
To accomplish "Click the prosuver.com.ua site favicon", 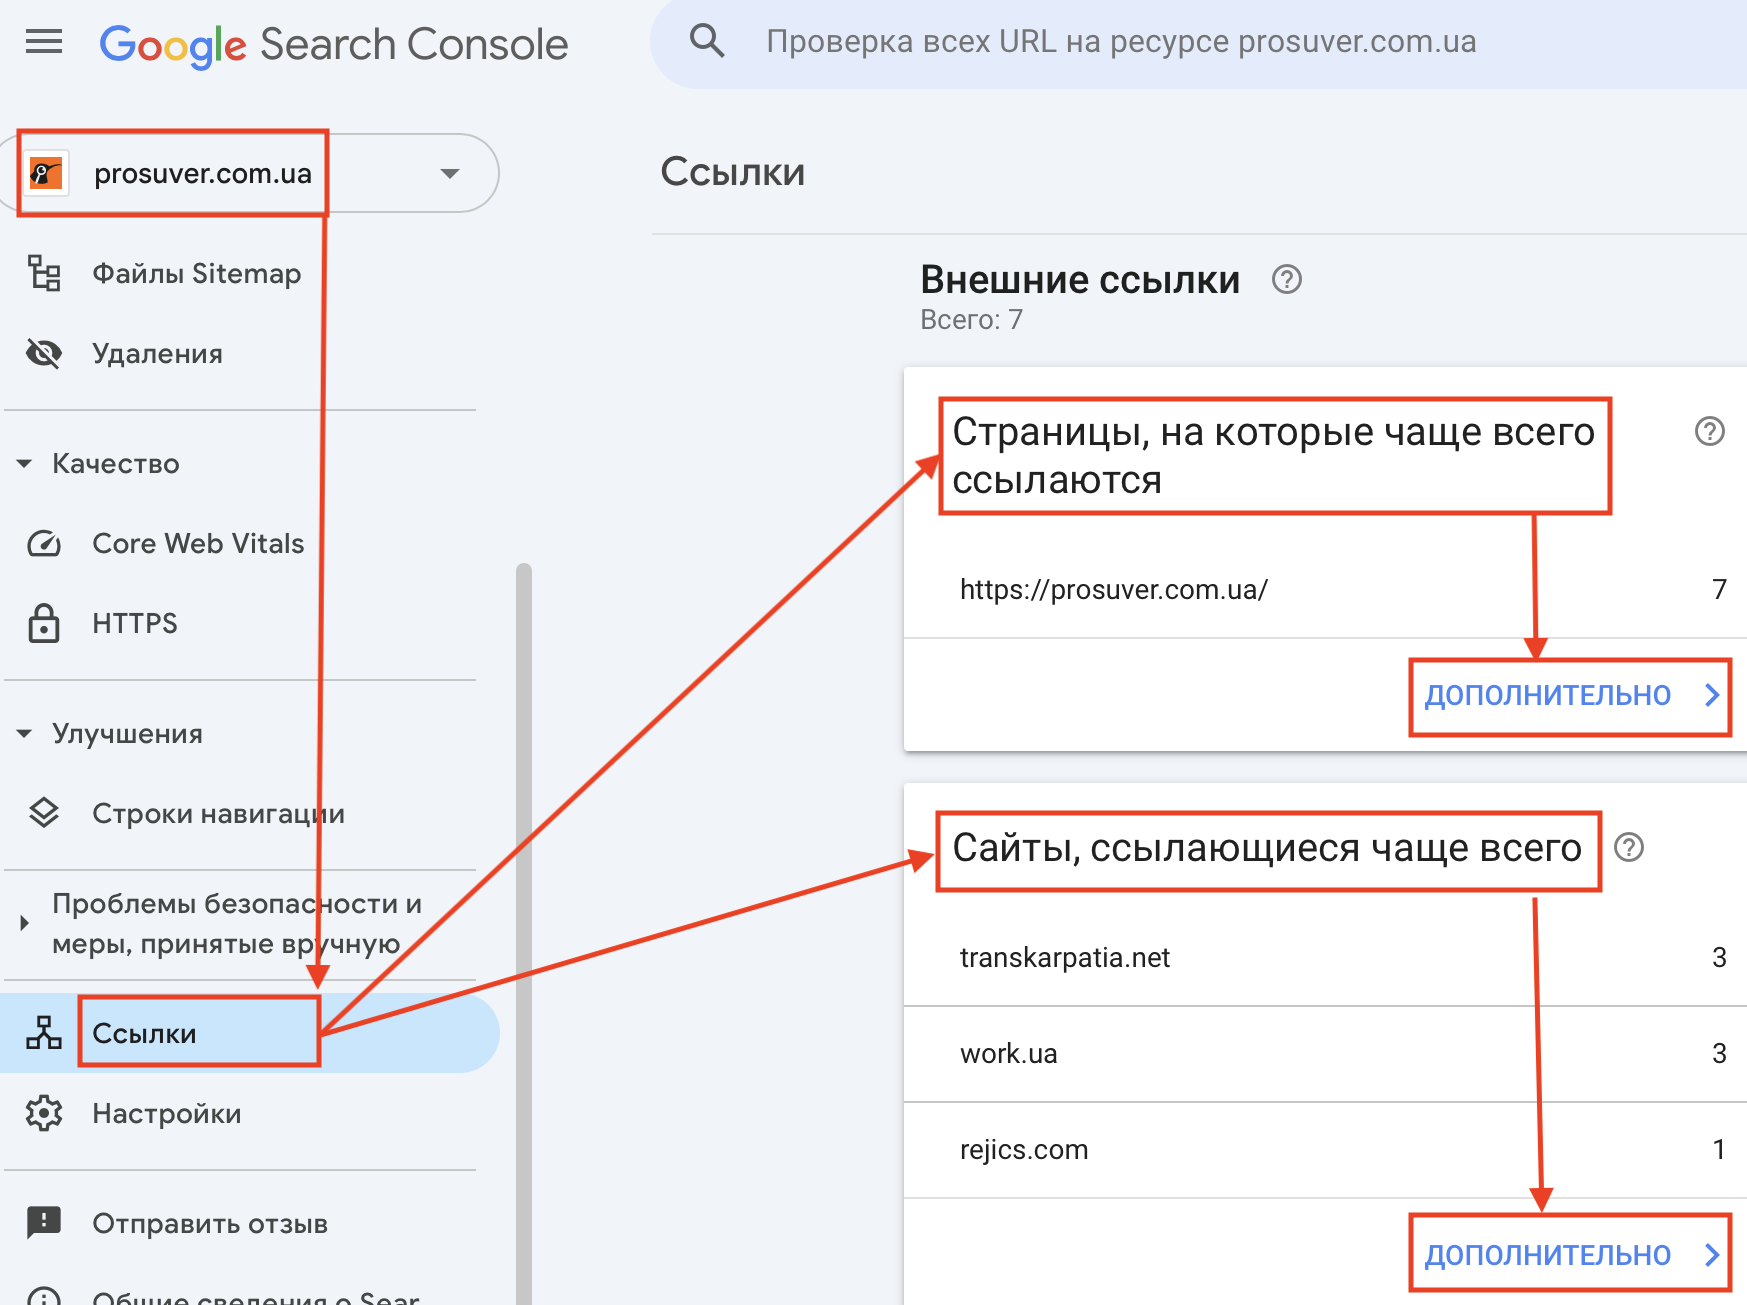I will tap(47, 172).
